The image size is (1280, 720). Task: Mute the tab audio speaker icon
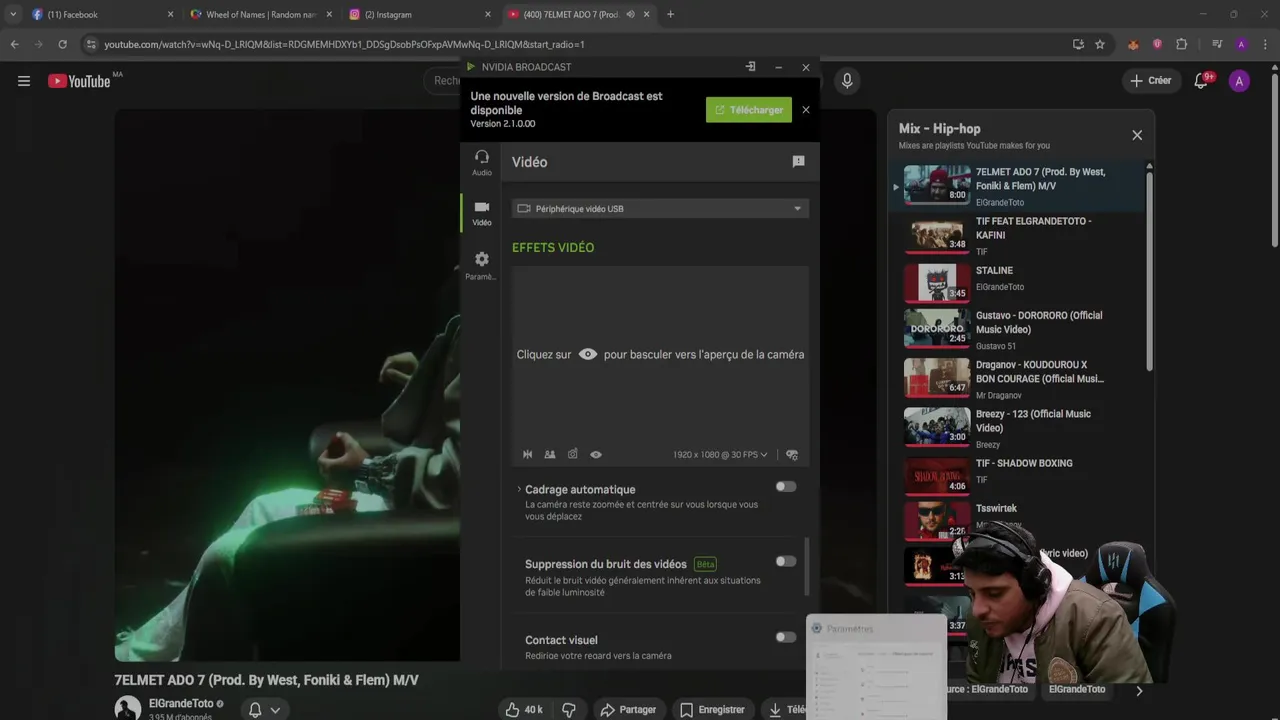tap(630, 14)
